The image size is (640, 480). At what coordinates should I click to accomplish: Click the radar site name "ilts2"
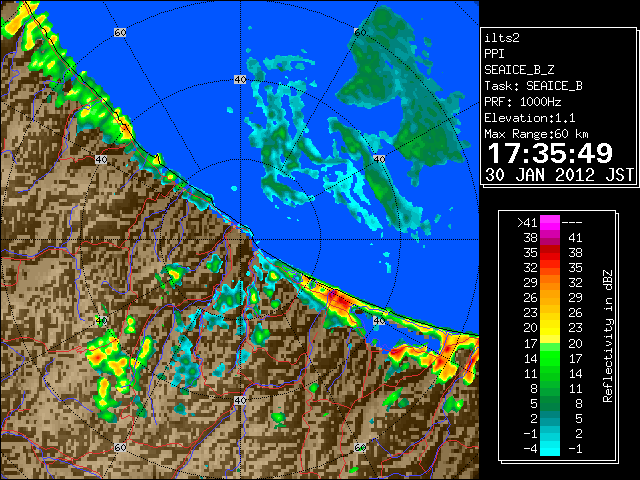click(x=502, y=38)
